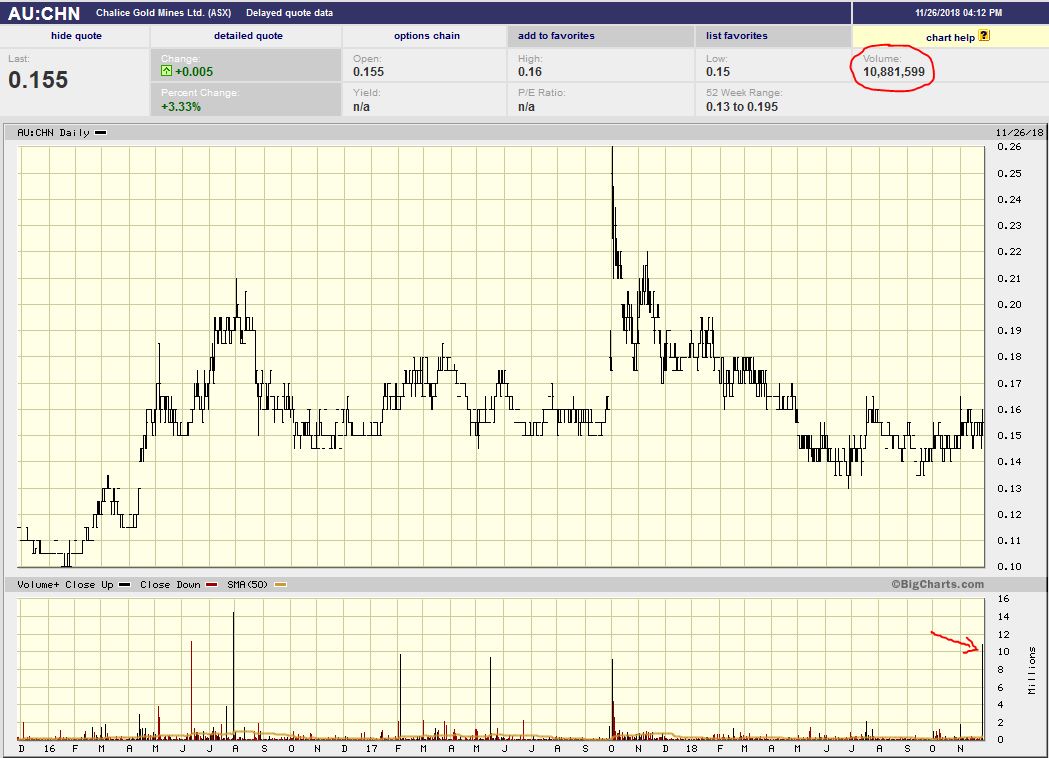Click the SMA(50) yellow legend marker

point(280,584)
